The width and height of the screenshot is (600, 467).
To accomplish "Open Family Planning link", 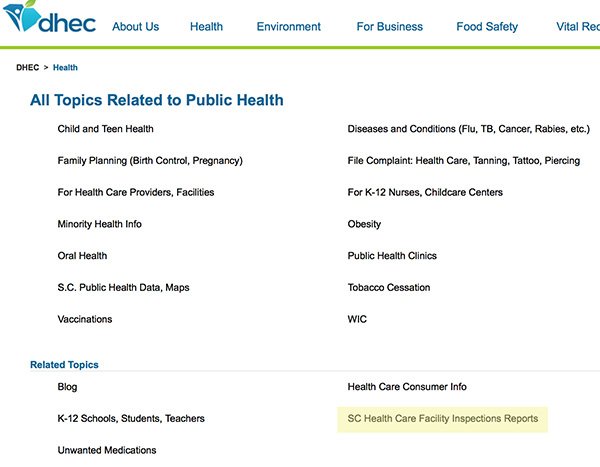I will coord(150,160).
